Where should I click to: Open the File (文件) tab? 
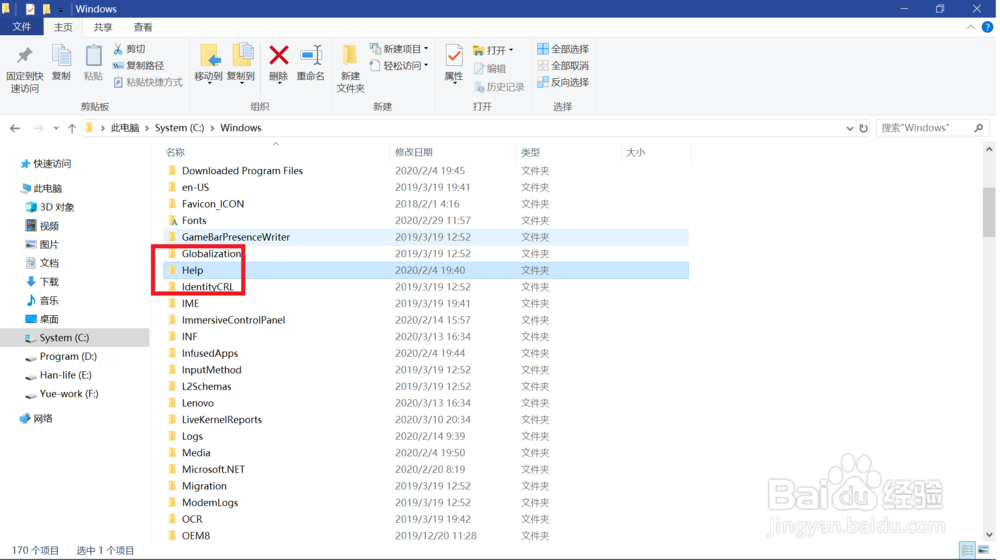22,27
